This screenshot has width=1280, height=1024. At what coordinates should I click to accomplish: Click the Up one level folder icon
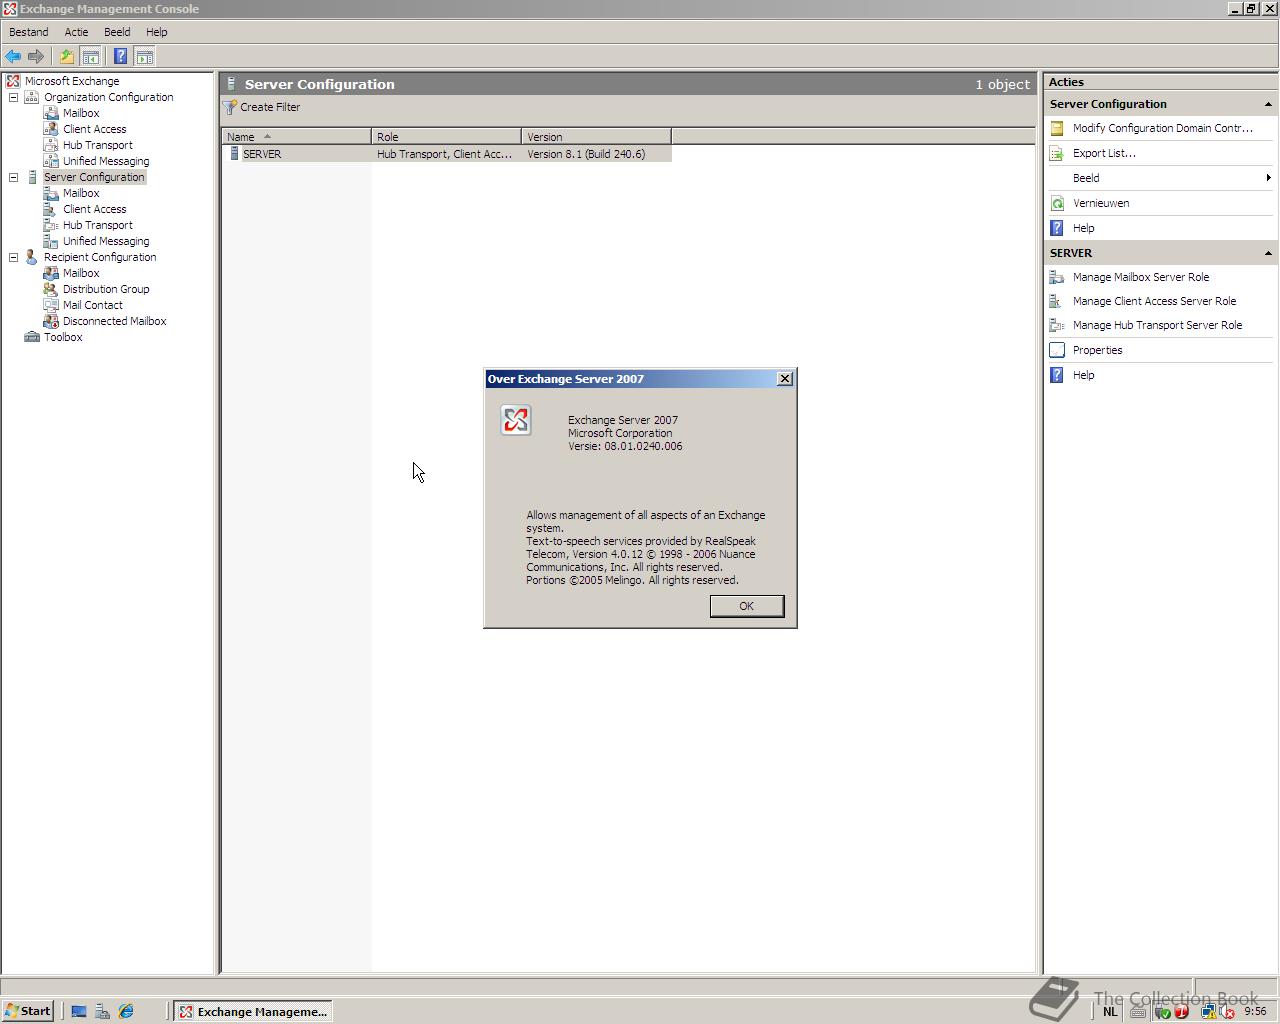67,57
